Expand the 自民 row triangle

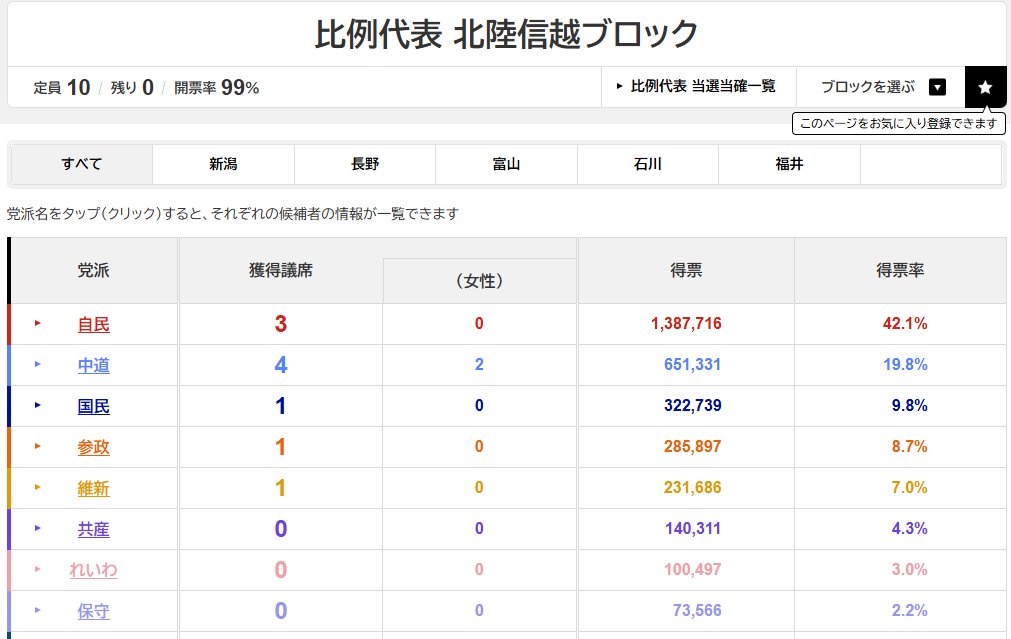pyautogui.click(x=37, y=323)
